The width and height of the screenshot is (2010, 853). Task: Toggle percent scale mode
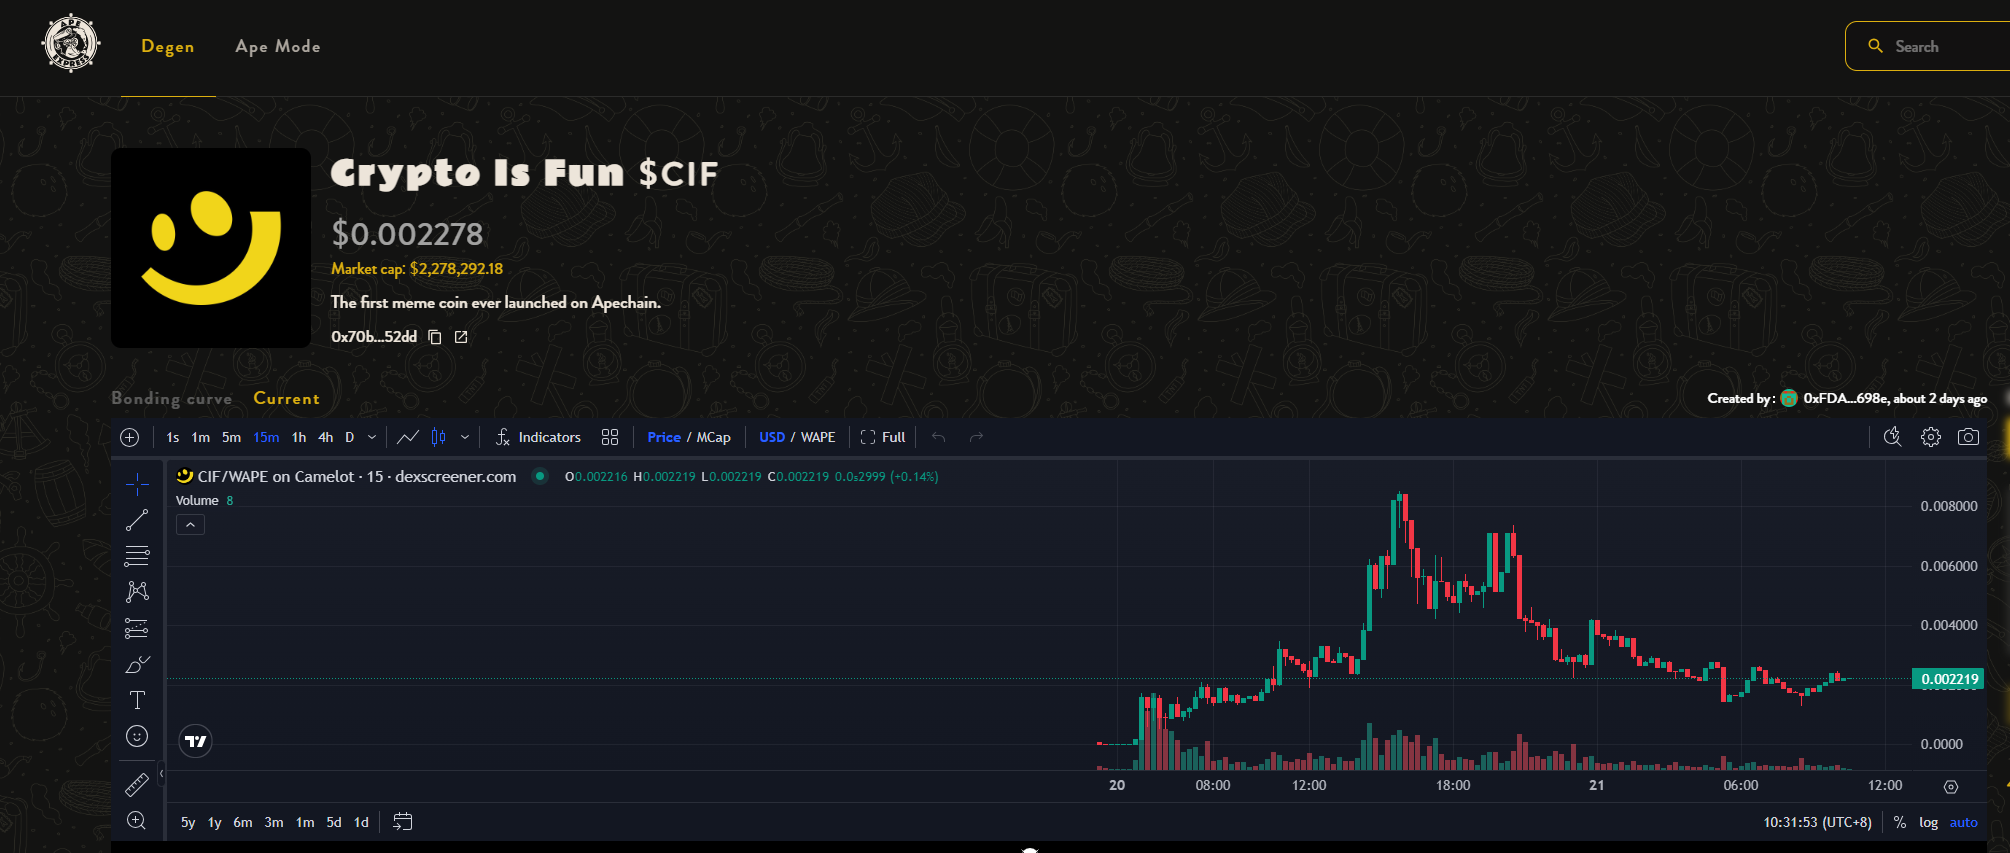pyautogui.click(x=1899, y=822)
